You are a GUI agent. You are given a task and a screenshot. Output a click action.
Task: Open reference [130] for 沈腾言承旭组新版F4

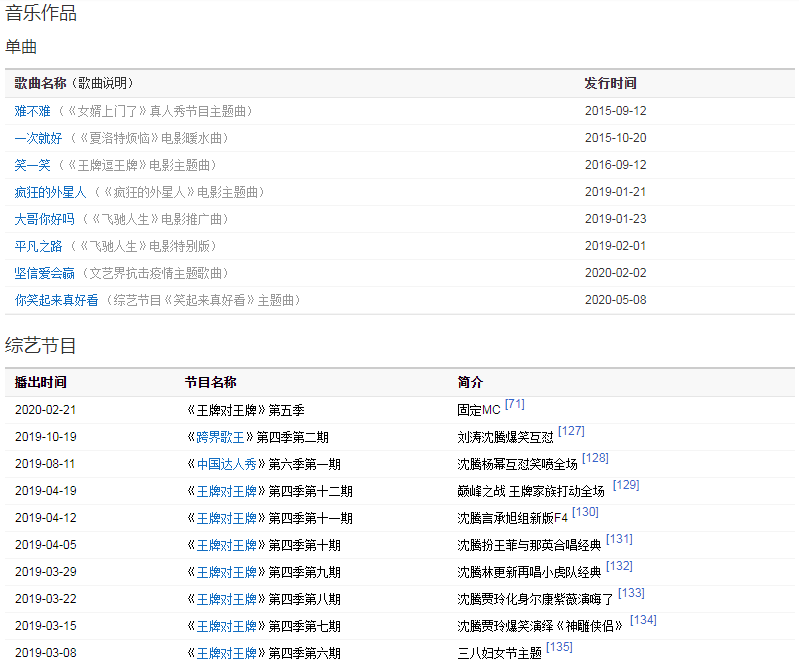click(585, 512)
